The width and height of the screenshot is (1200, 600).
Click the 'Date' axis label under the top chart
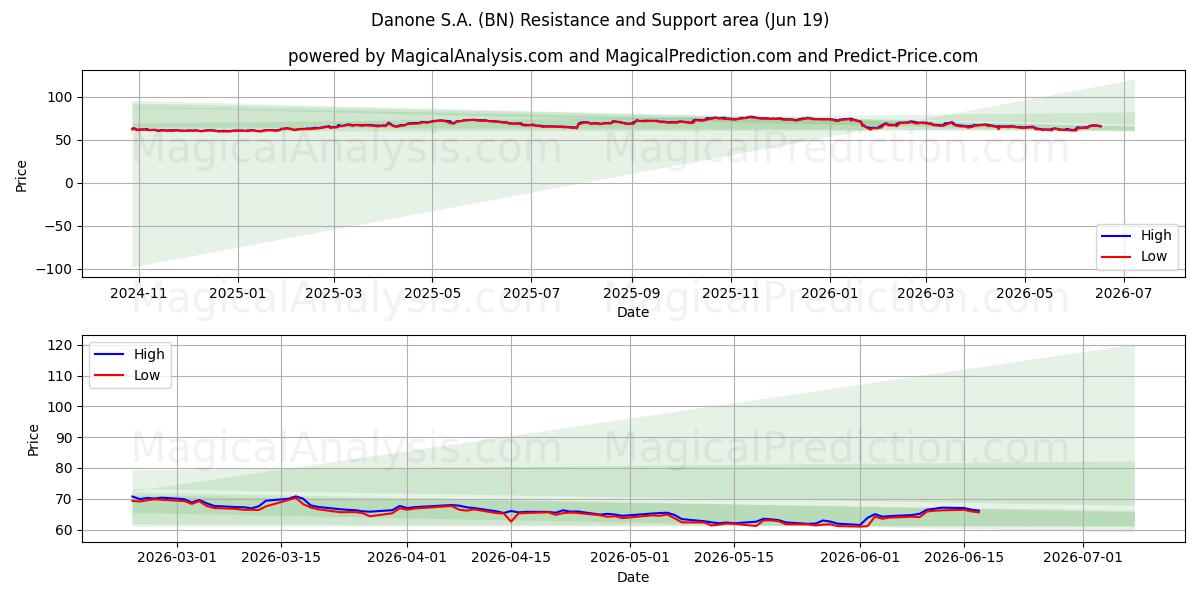coord(633,313)
